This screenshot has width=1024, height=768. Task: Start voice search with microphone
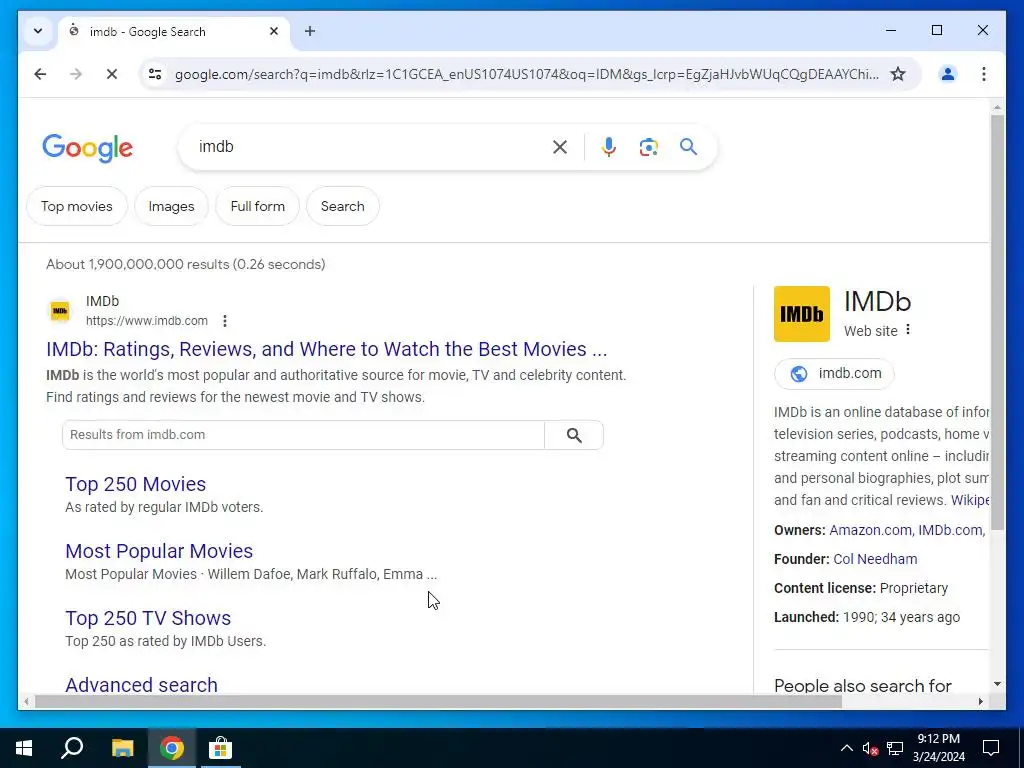(x=609, y=147)
